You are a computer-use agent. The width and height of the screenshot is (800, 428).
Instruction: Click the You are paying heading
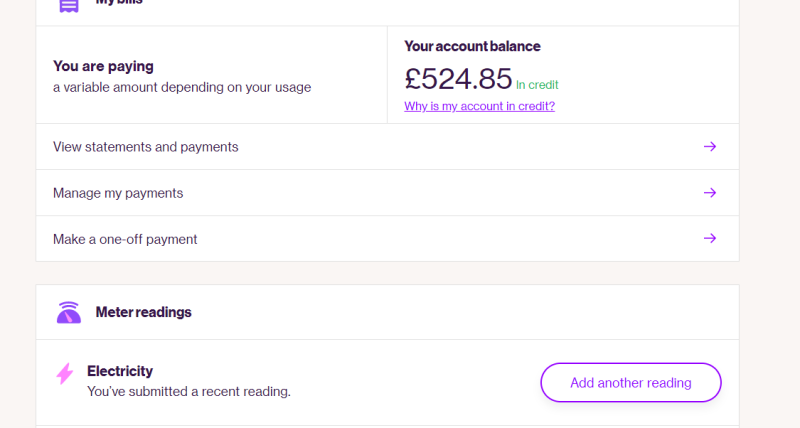[x=103, y=66]
